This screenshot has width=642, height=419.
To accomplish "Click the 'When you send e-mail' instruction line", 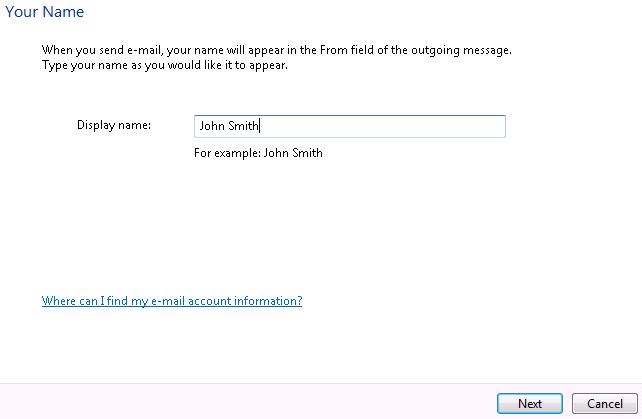I will click(x=277, y=50).
